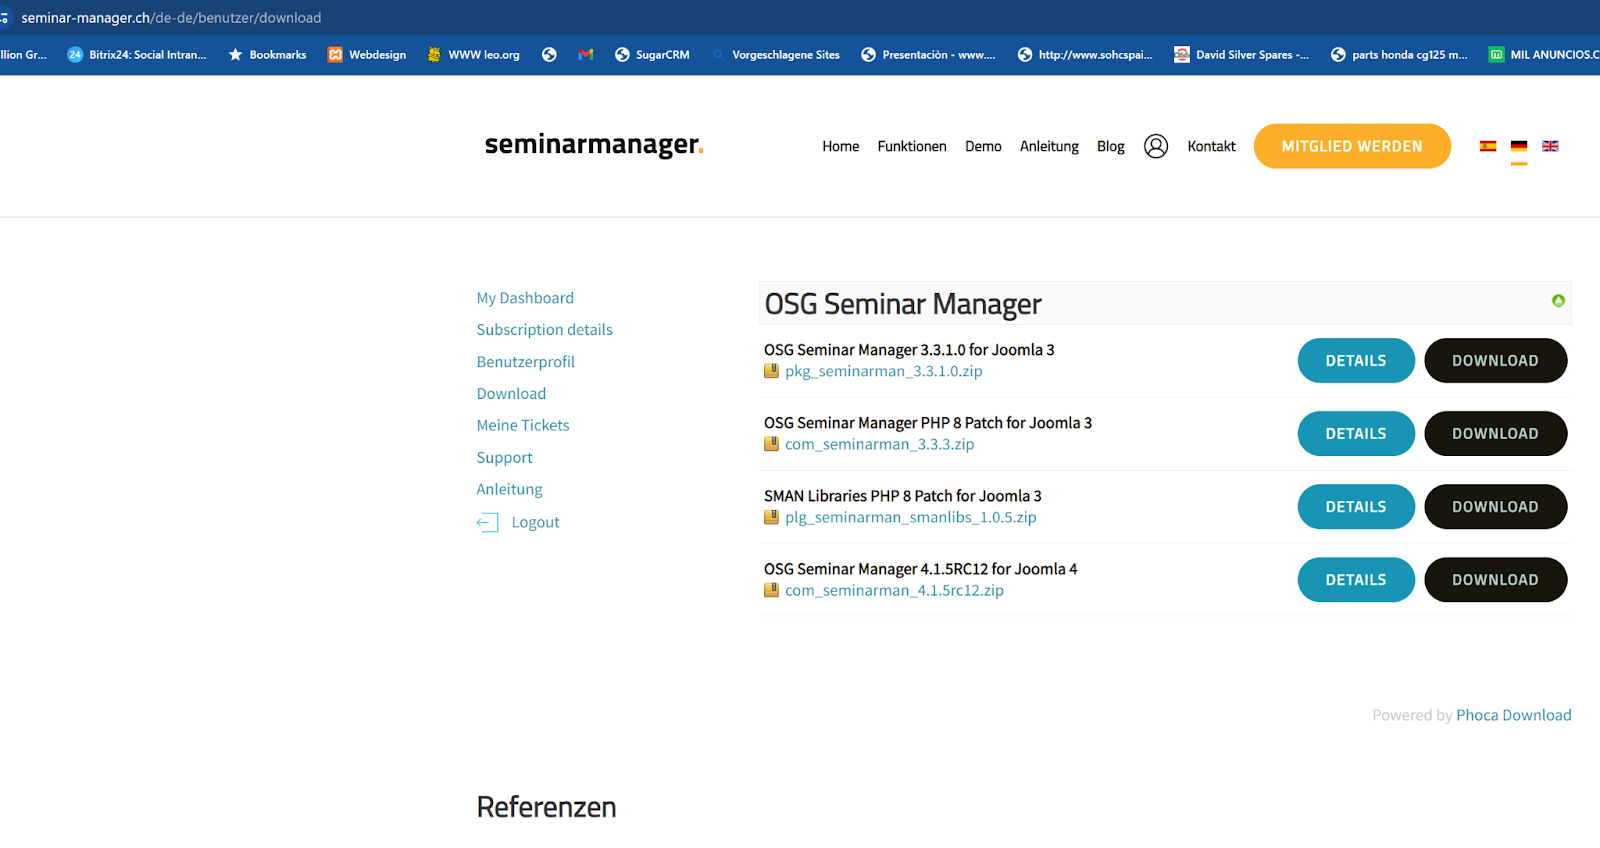Click the zip icon next to com_seminarman_3.3.3.zip
This screenshot has width=1600, height=848.
pyautogui.click(x=771, y=444)
